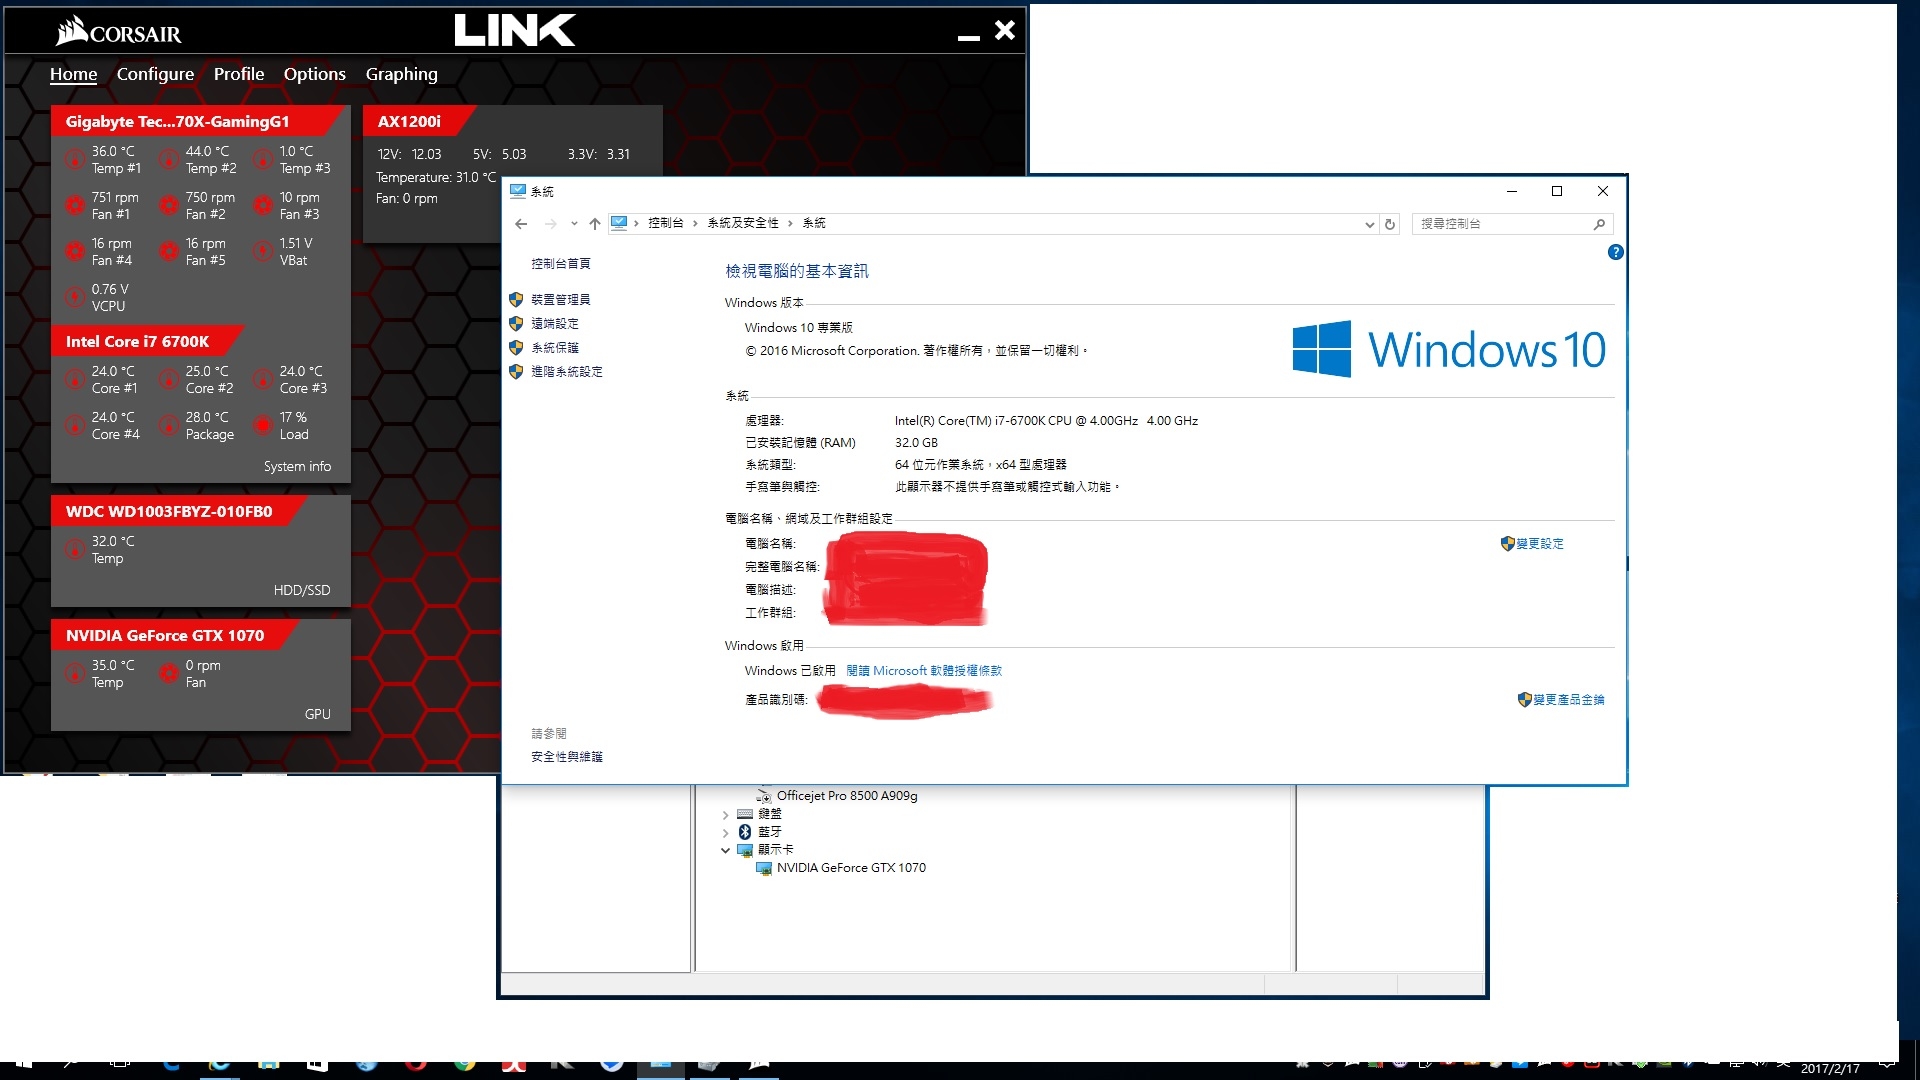Click the 變更產品金鑰 link
Screen dimensions: 1920x1080
click(x=1568, y=700)
